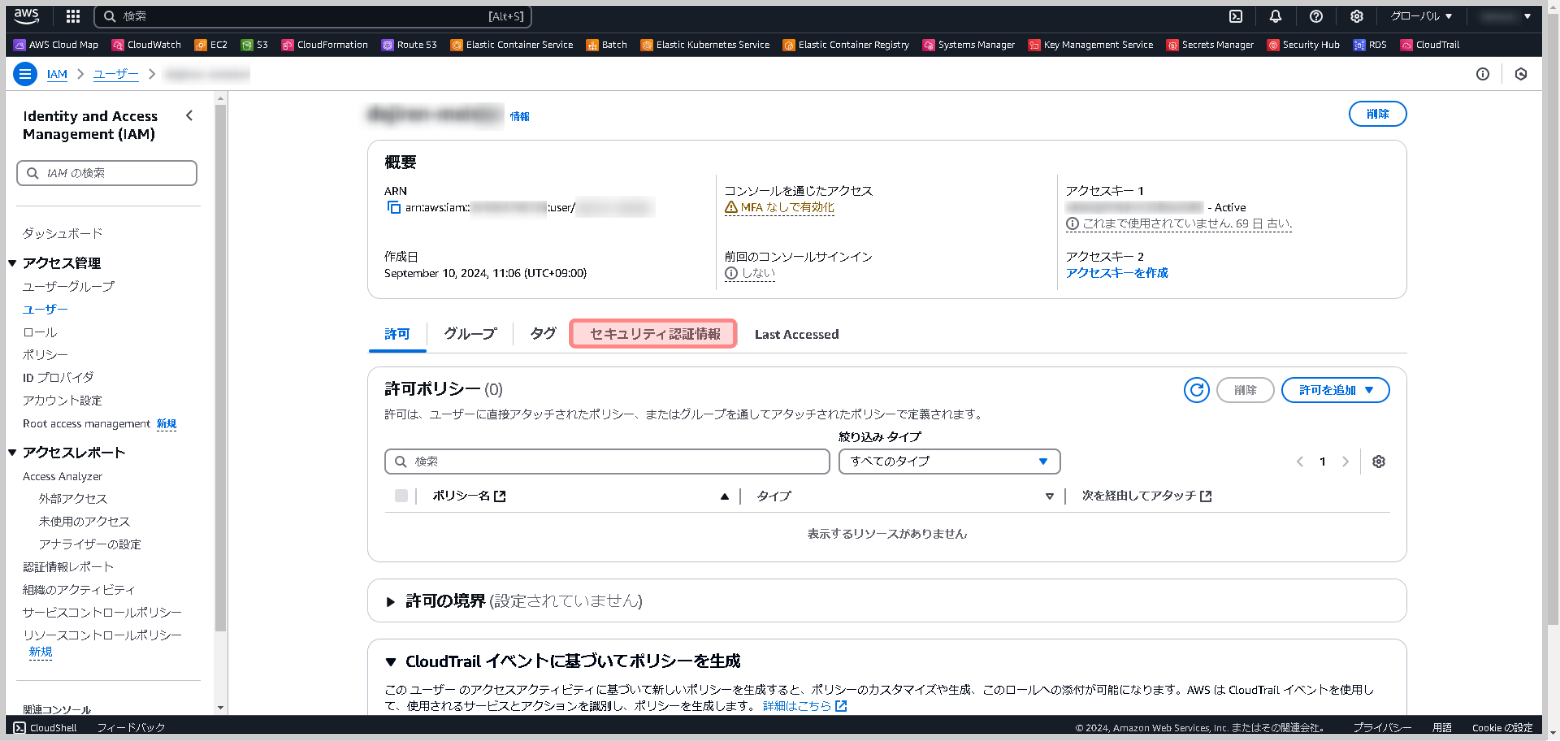
Task: Click 情報 link beside user name
Action: click(x=520, y=117)
